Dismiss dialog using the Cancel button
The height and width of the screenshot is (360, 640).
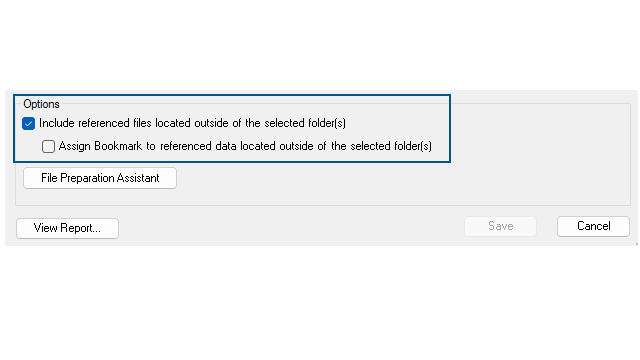[x=593, y=226]
